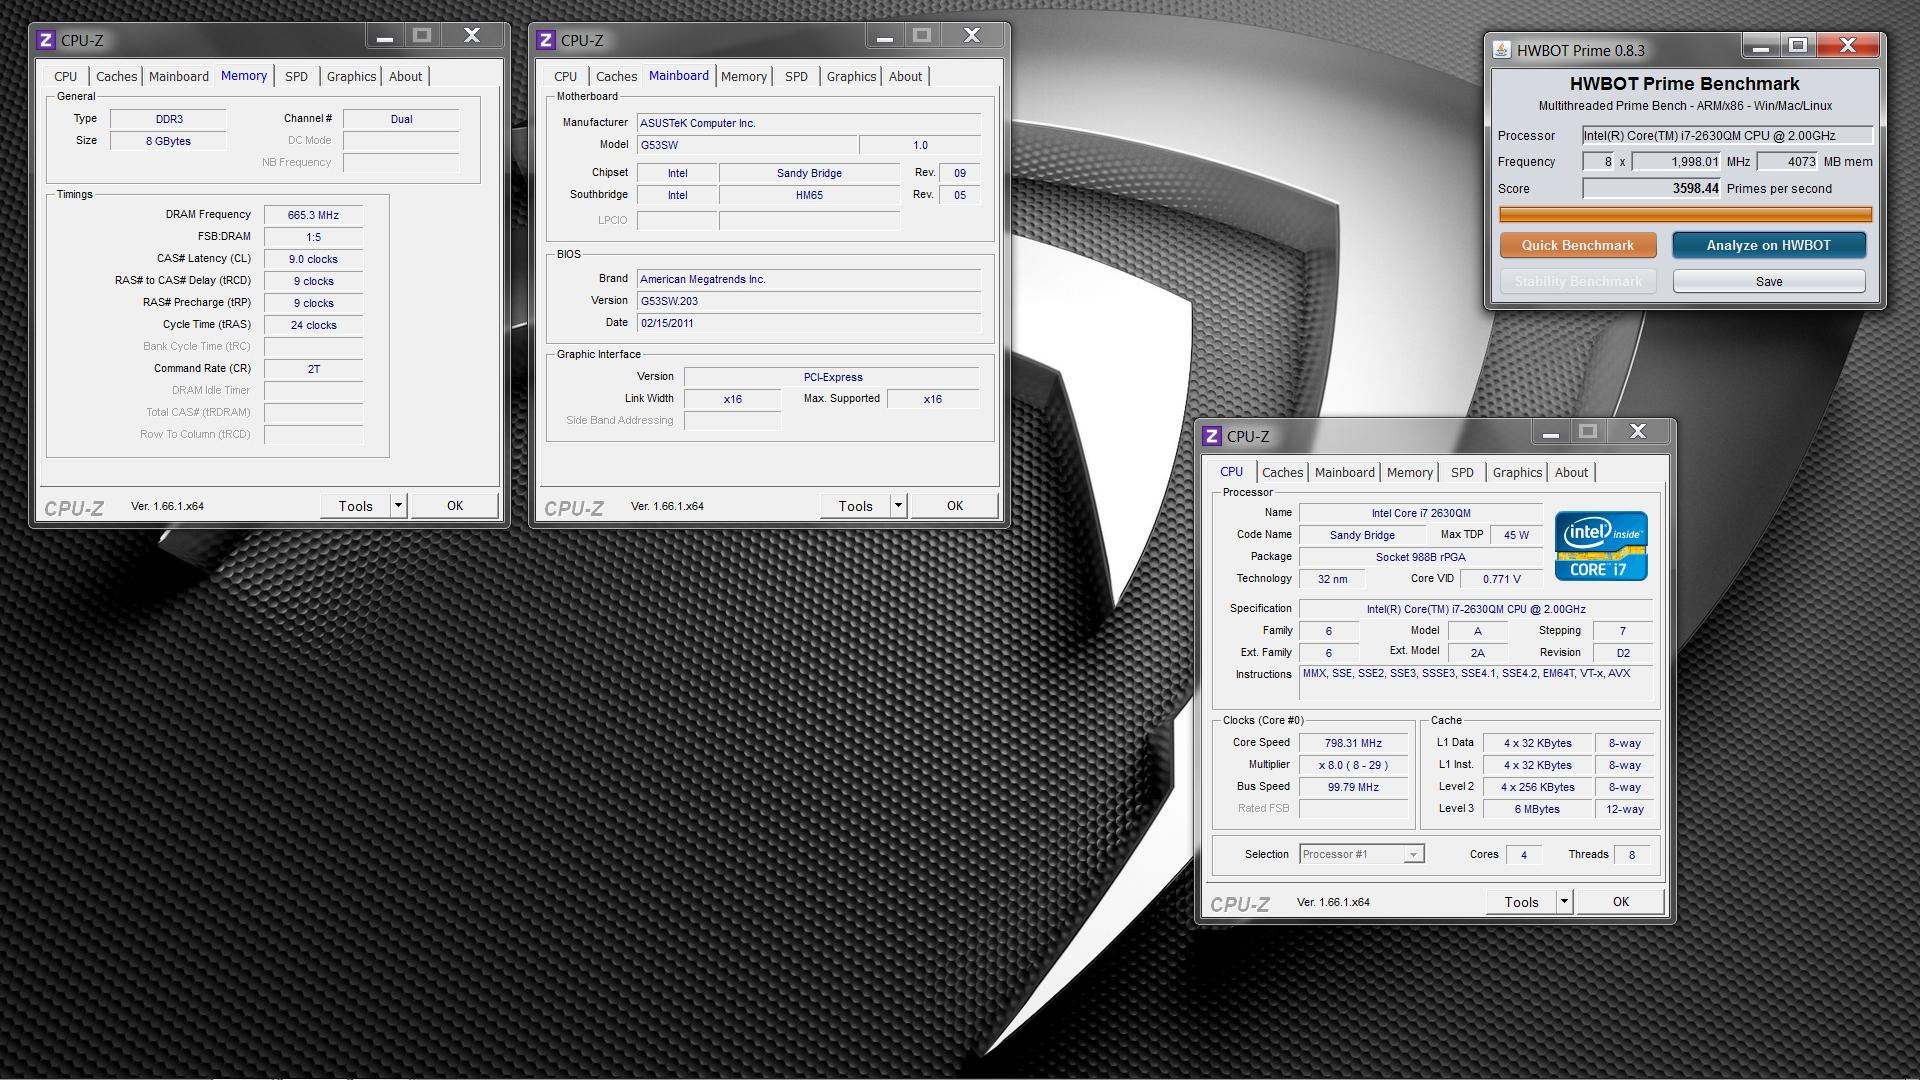The image size is (1920, 1080).
Task: Click the Score field showing 3598.44
Action: point(1652,188)
